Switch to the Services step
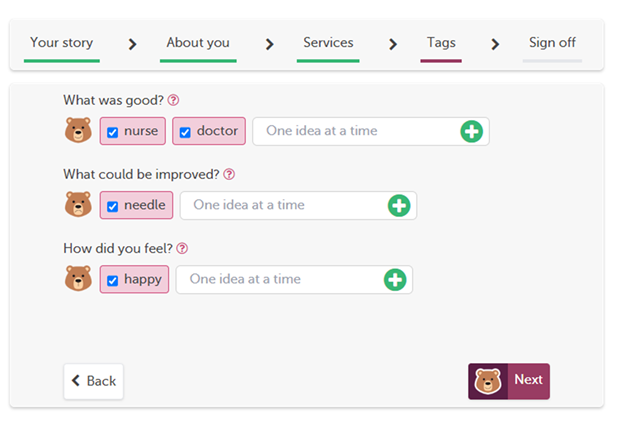Image resolution: width=620 pixels, height=421 pixels. point(328,43)
